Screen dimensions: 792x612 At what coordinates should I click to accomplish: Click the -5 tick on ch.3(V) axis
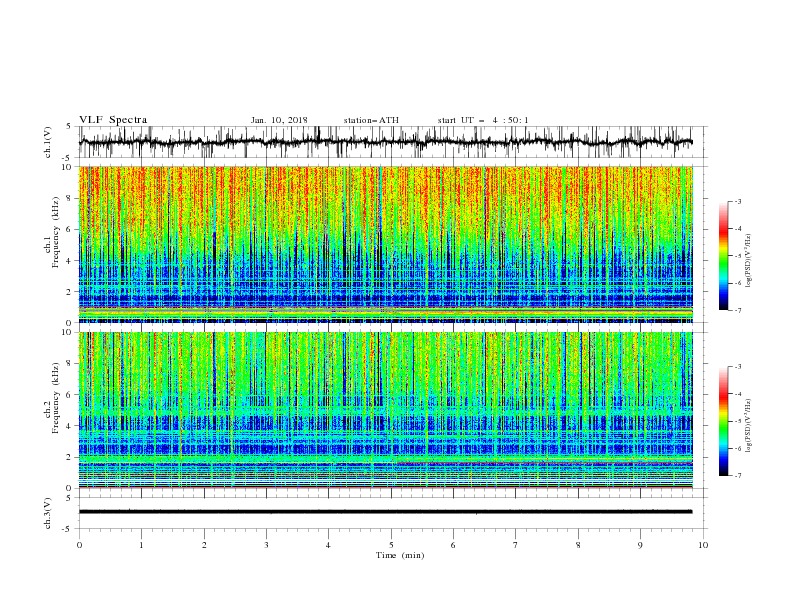click(x=68, y=529)
